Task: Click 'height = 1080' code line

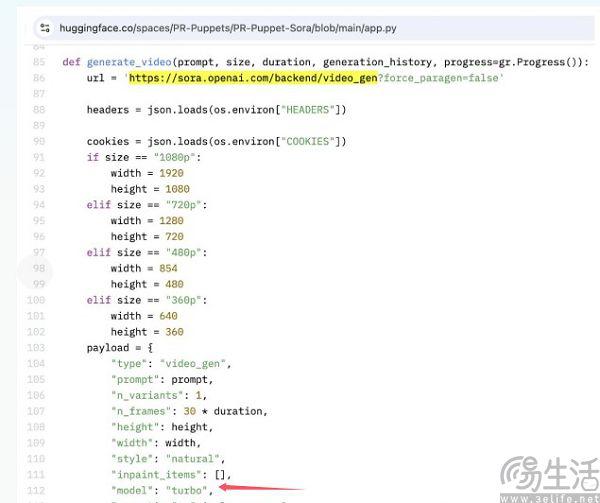Action: pyautogui.click(x=150, y=189)
